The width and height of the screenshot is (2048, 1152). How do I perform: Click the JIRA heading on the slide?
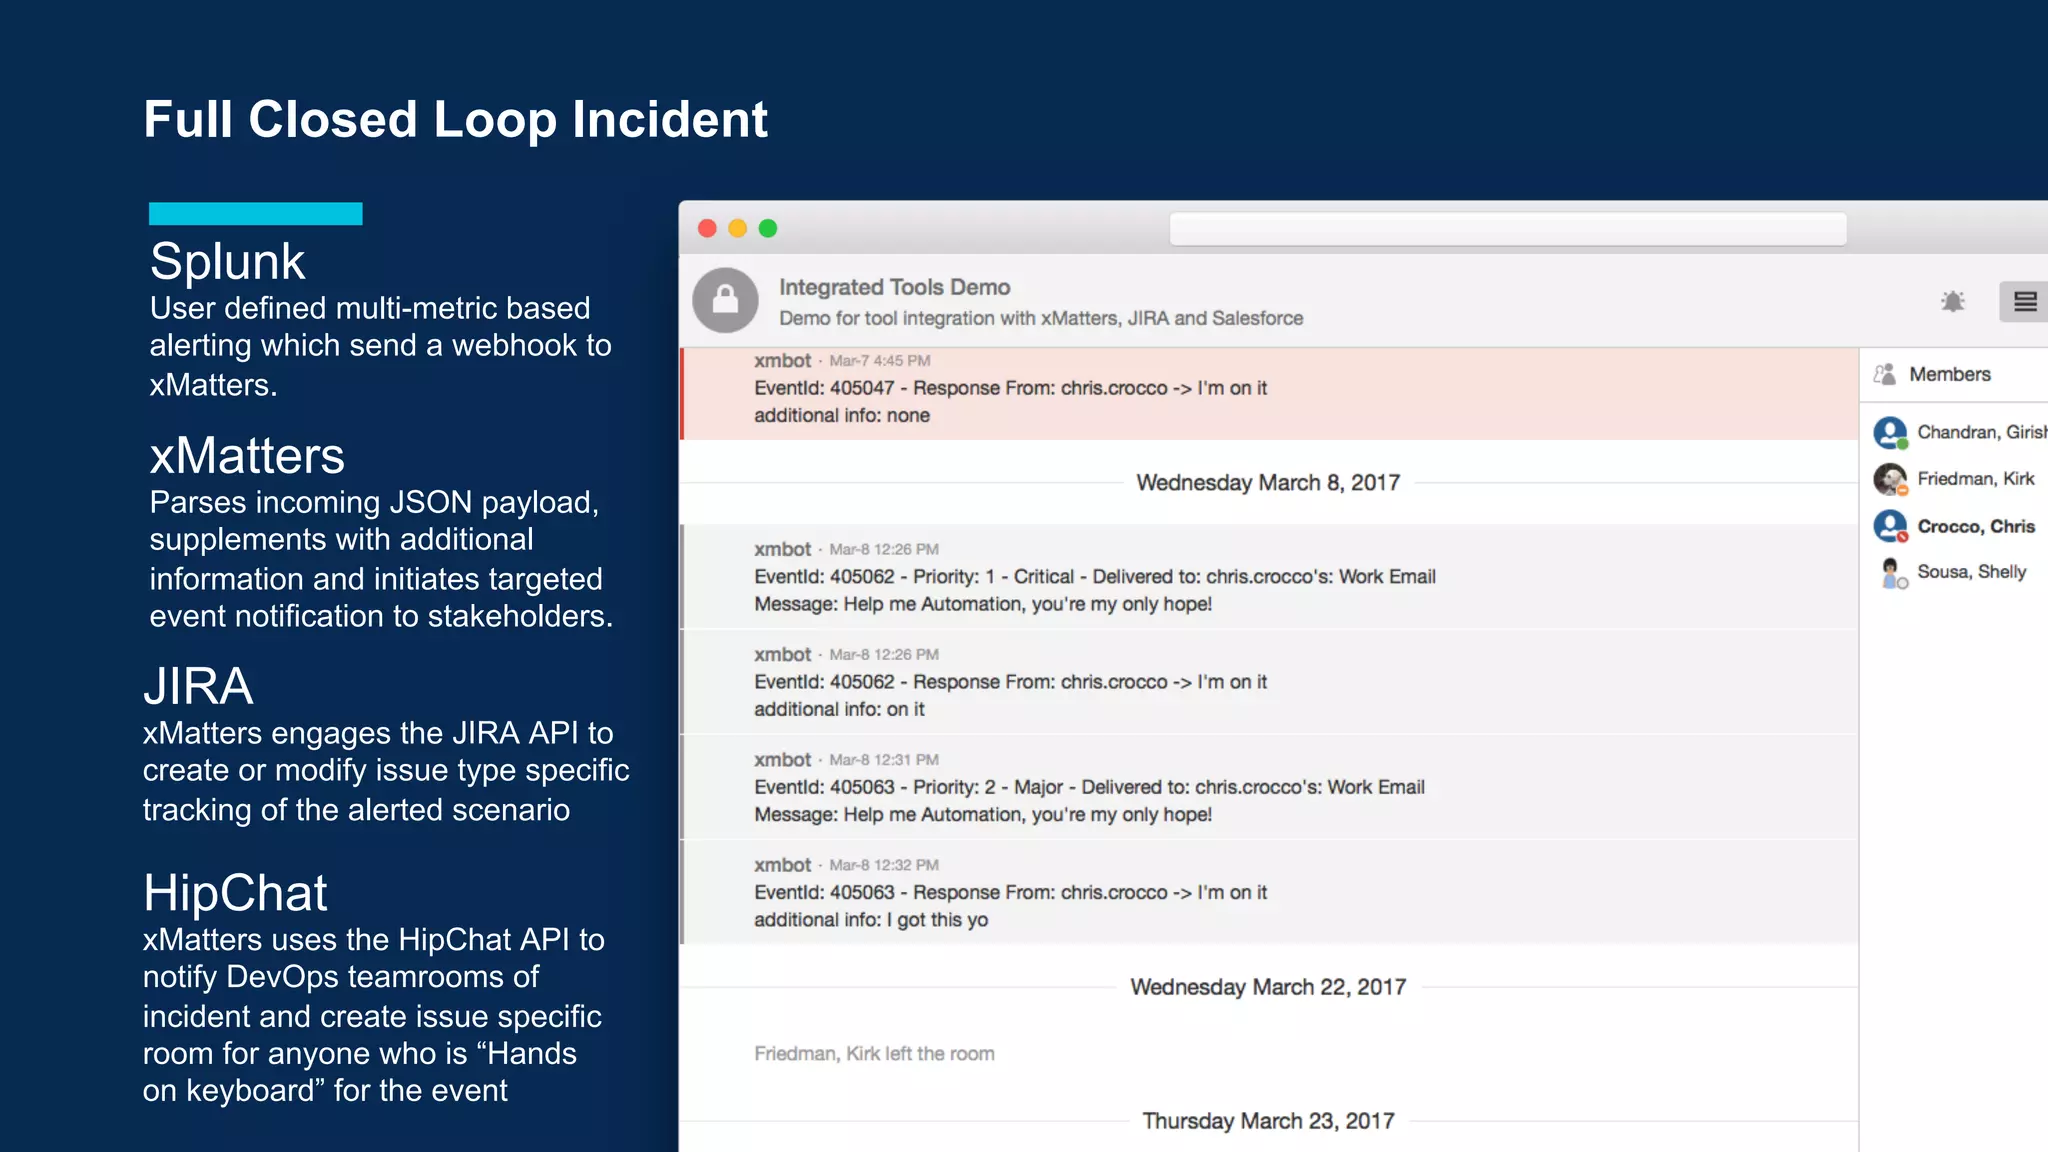point(198,687)
